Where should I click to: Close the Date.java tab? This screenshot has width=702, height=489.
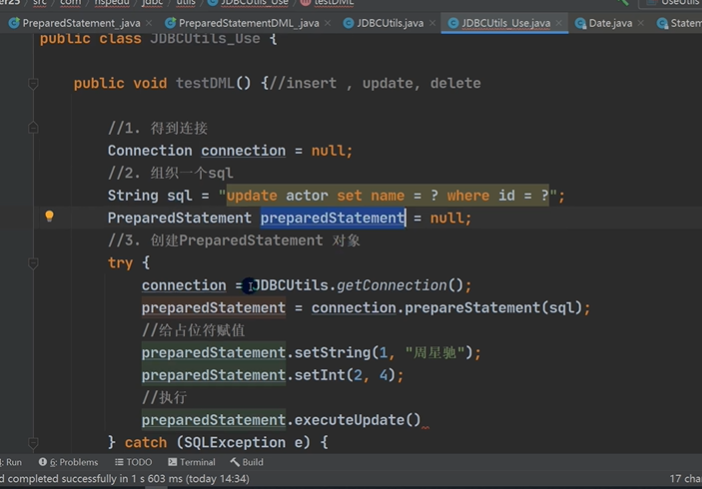click(x=641, y=23)
